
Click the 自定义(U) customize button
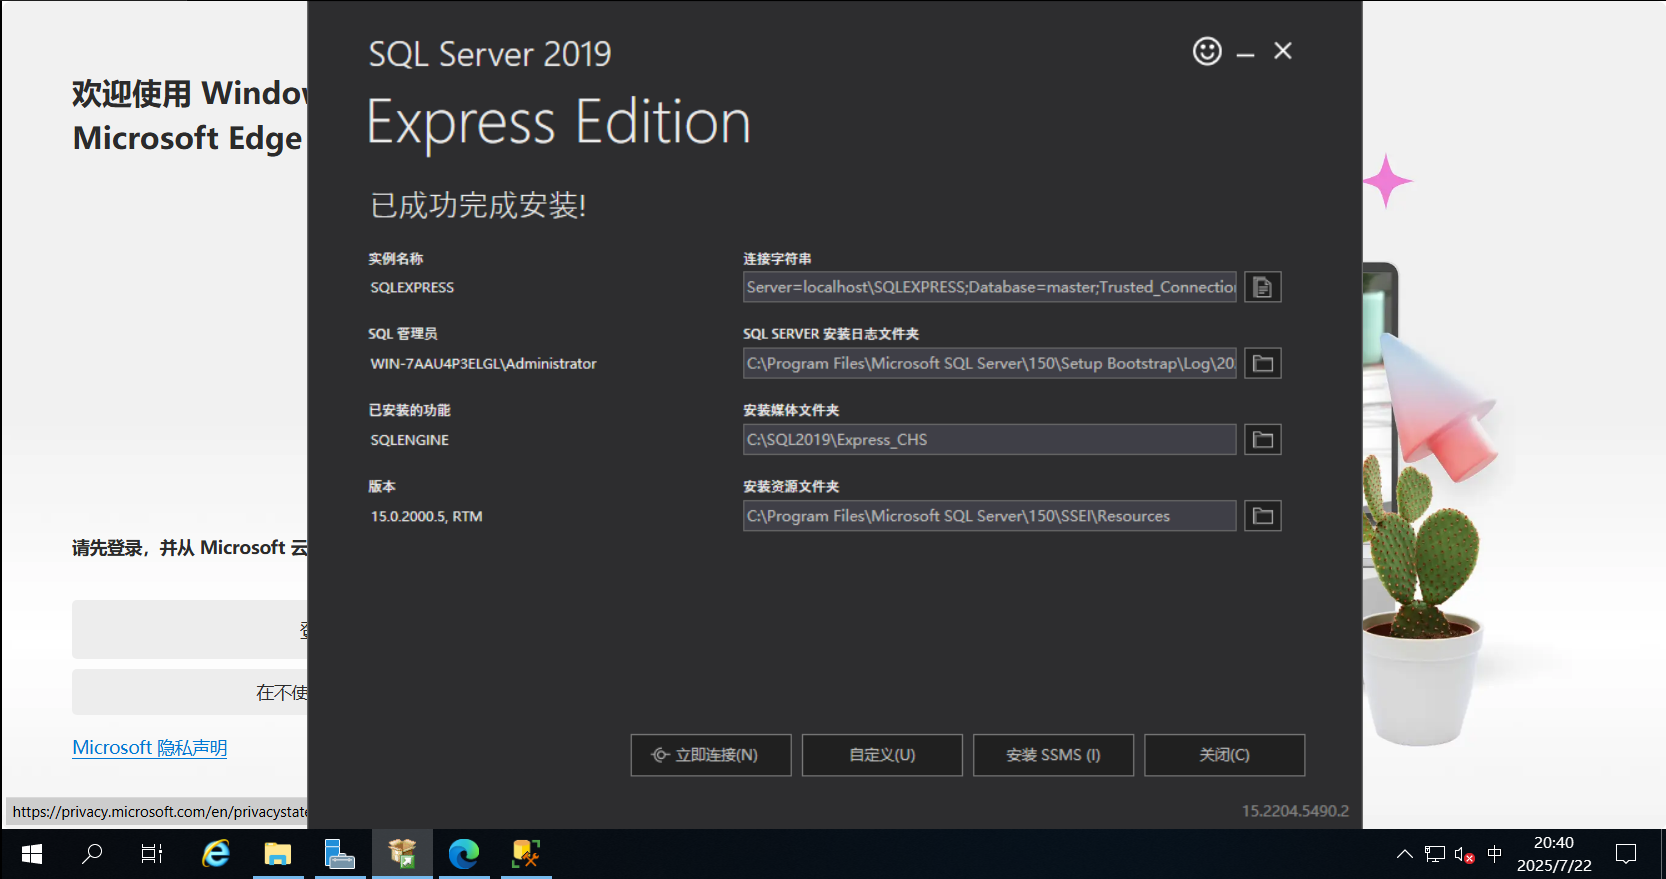tap(882, 755)
